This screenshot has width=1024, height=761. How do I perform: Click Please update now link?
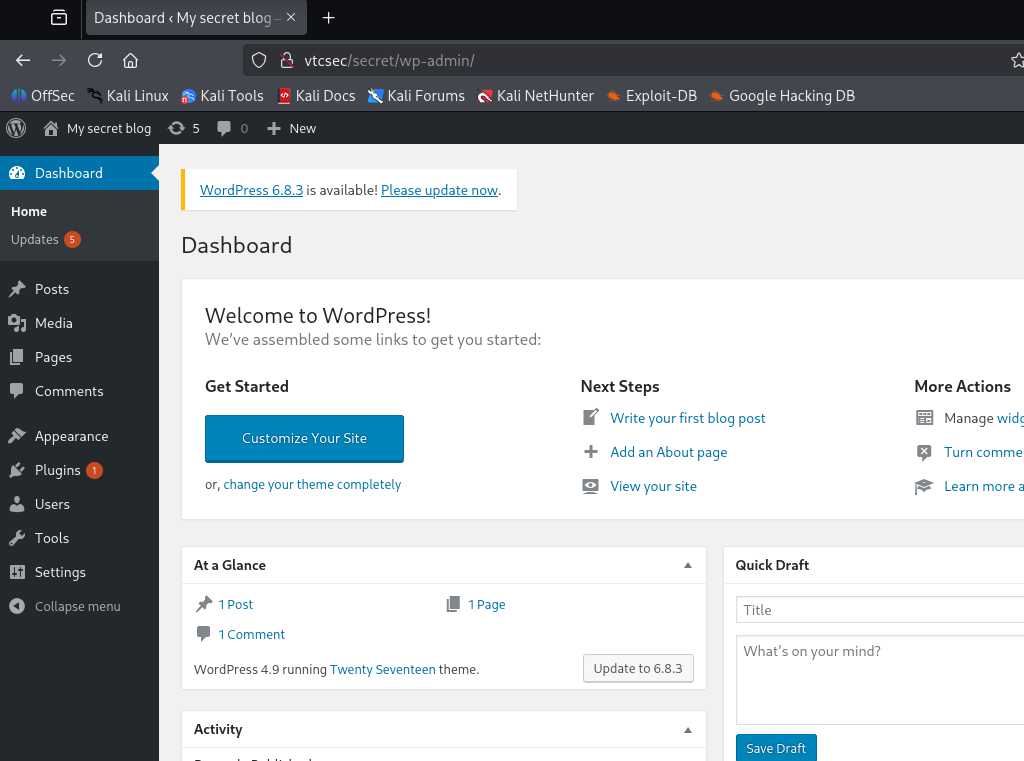440,190
